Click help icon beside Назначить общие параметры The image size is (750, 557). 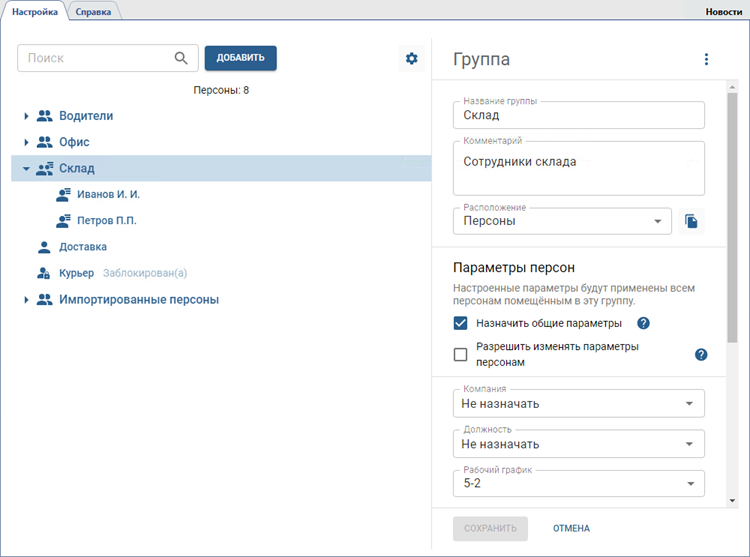click(644, 323)
